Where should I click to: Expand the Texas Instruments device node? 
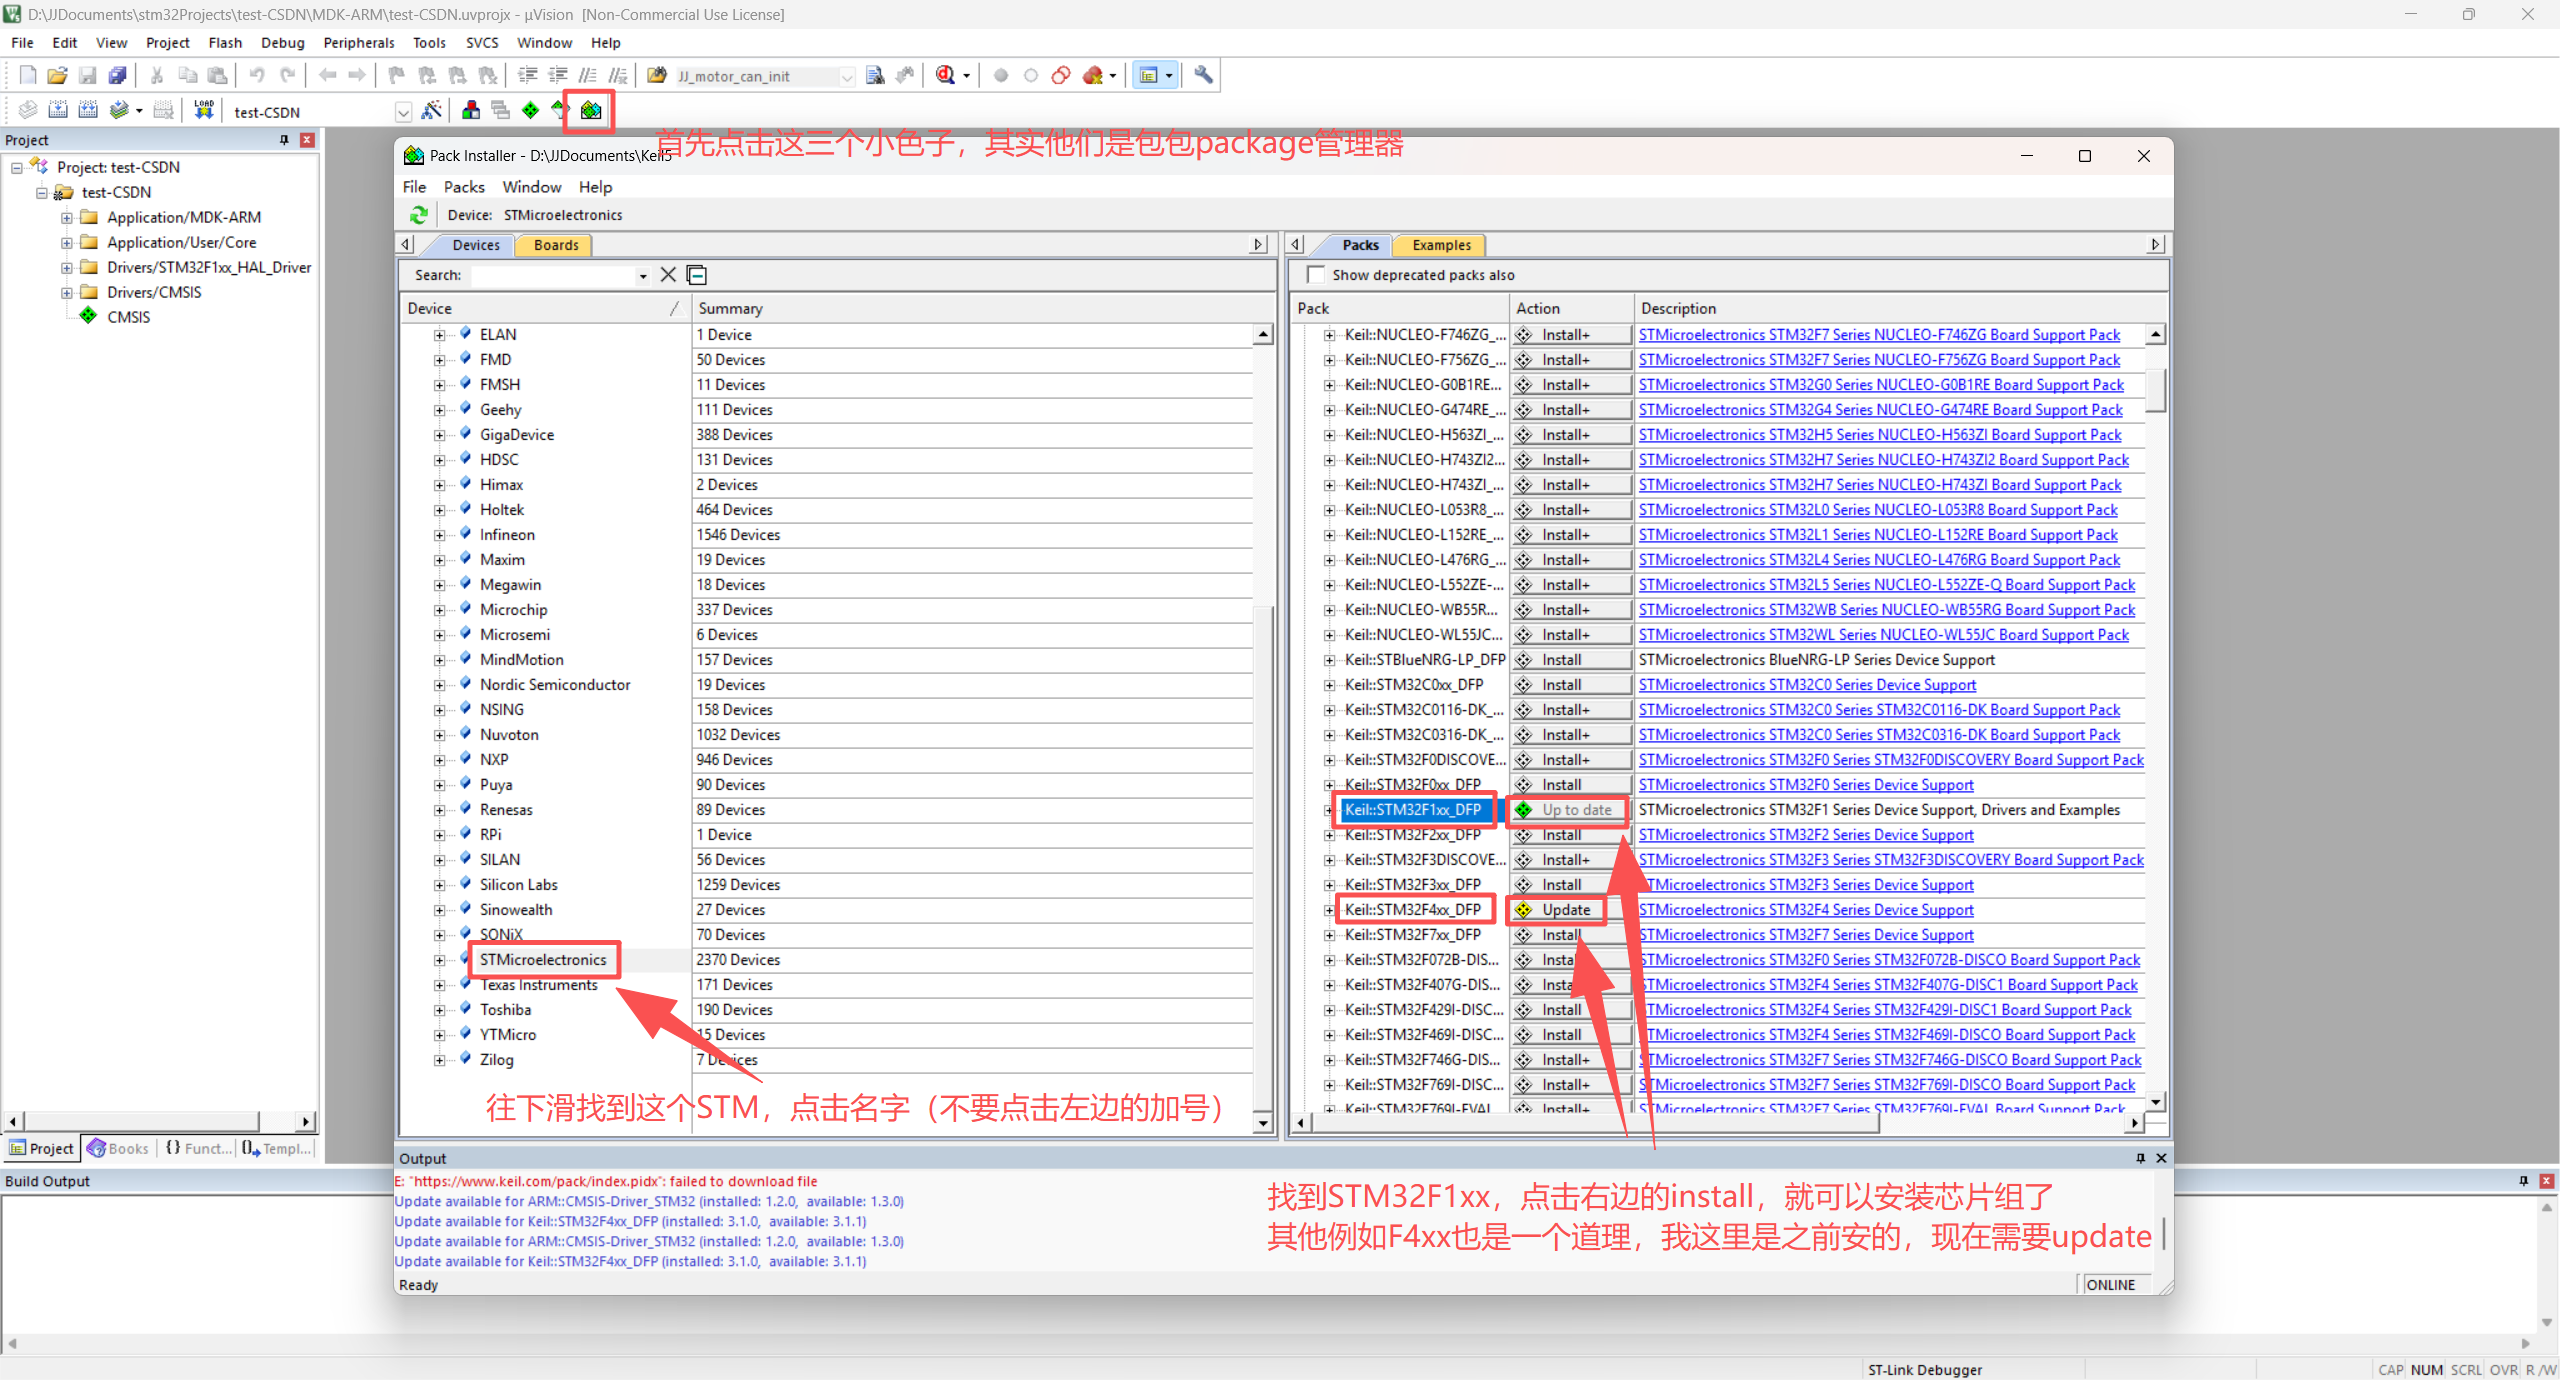point(439,985)
